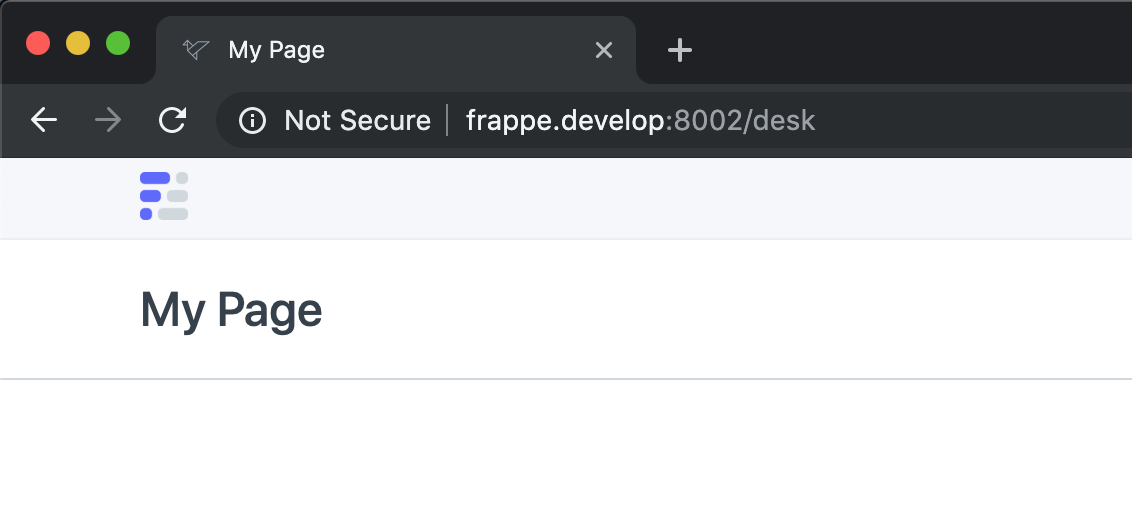Reload the page with the refresh icon
1132x506 pixels.
[x=173, y=120]
